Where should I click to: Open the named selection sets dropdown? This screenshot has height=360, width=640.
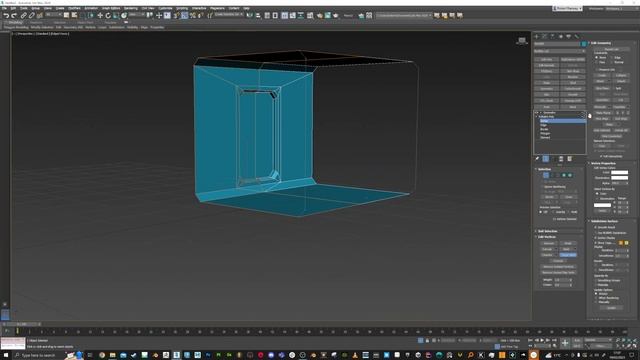(229, 15)
